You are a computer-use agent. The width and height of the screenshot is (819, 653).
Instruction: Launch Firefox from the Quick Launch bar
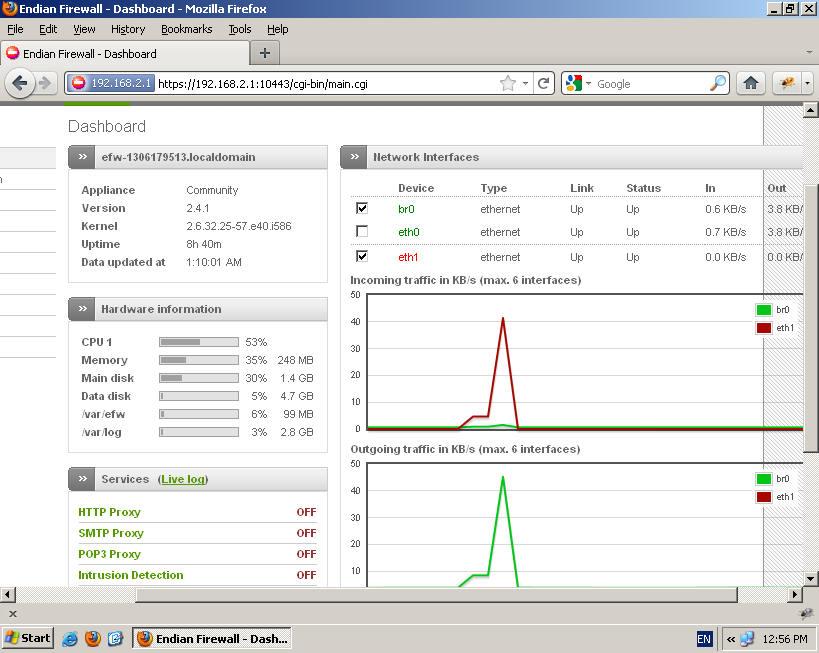coord(92,638)
